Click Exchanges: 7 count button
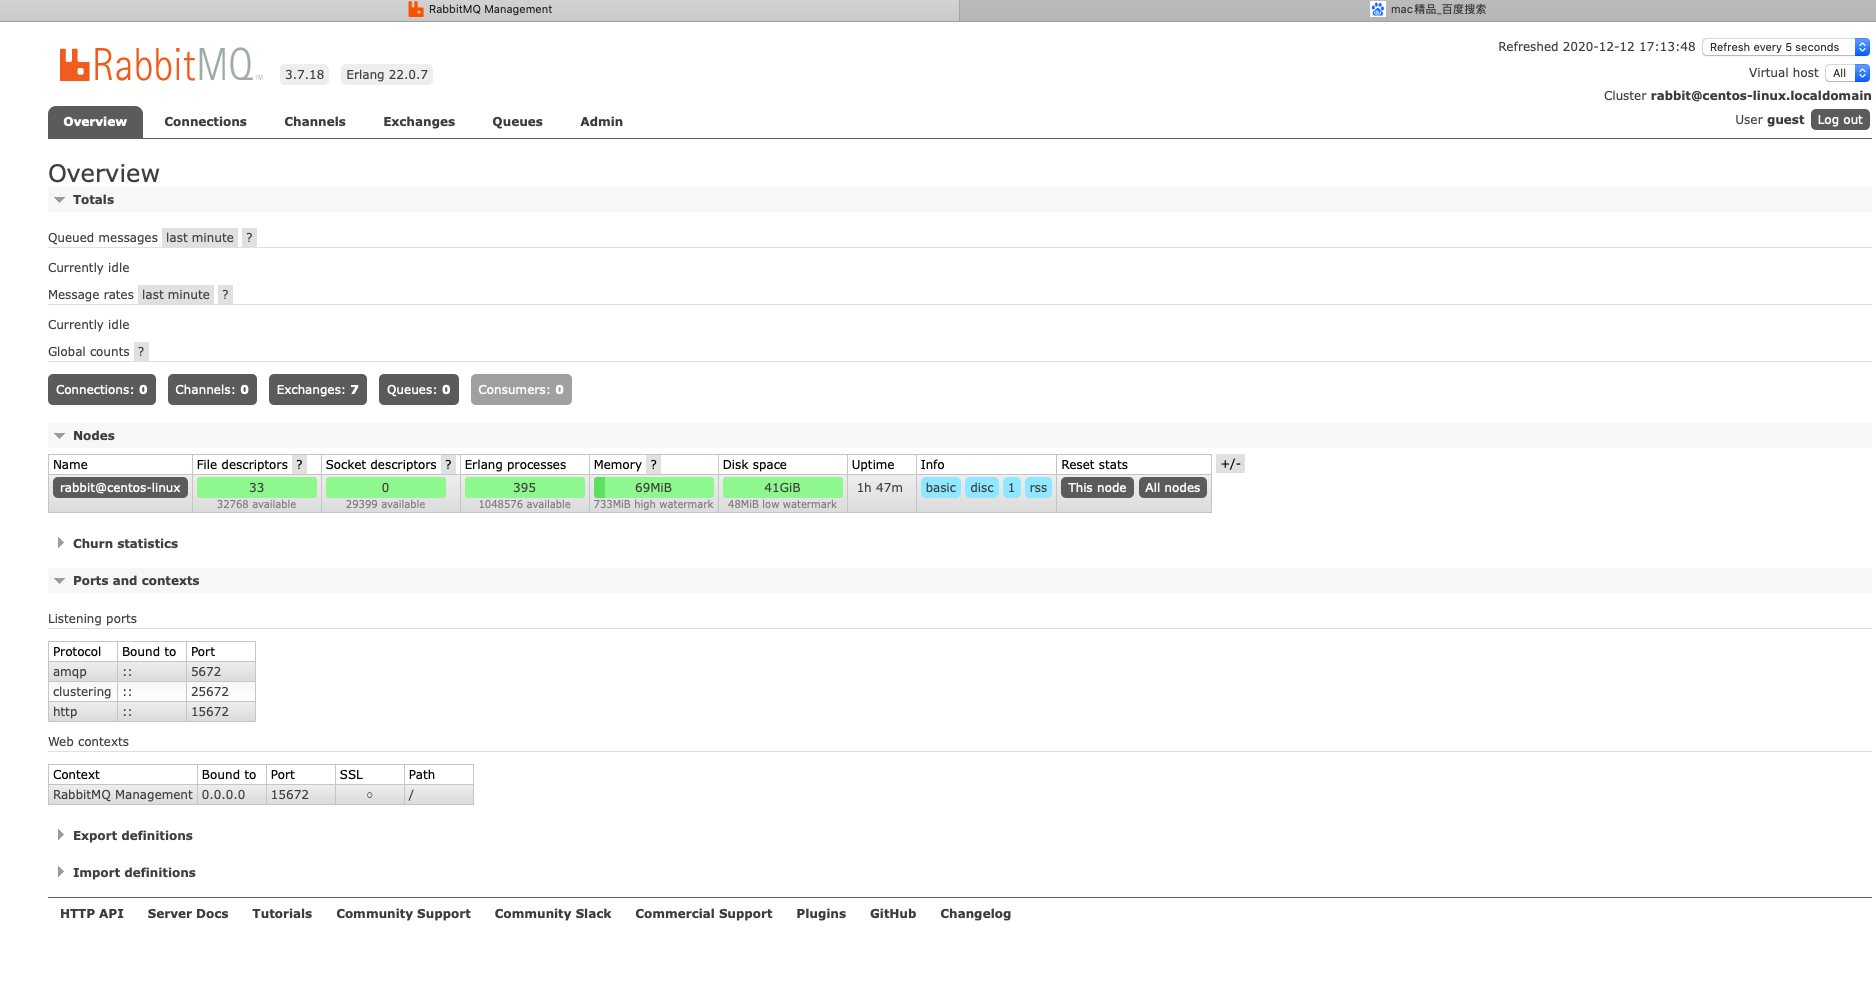The height and width of the screenshot is (995, 1876). [x=318, y=390]
